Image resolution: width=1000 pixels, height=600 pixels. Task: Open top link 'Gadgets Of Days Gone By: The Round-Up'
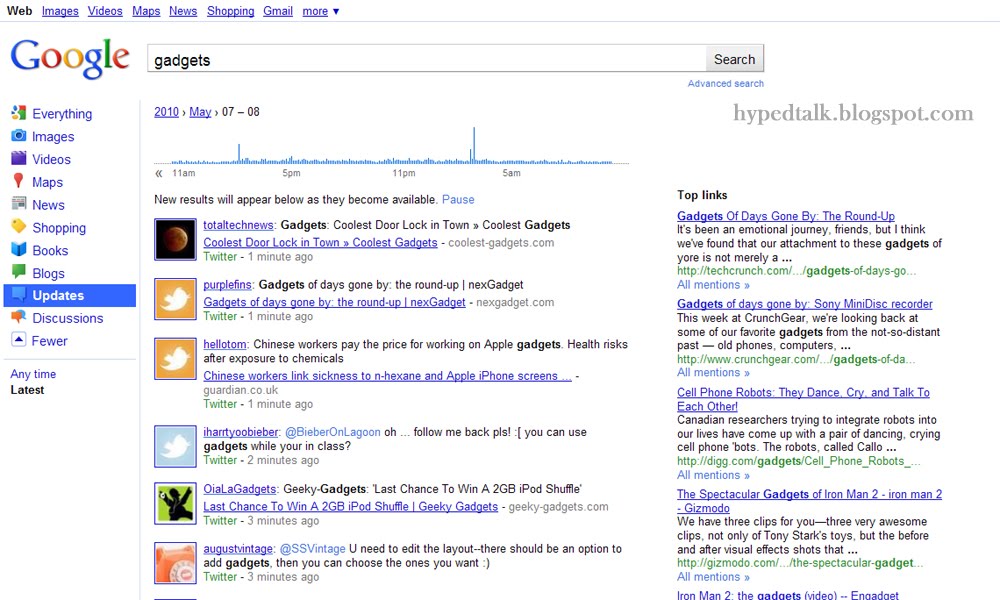click(x=786, y=216)
